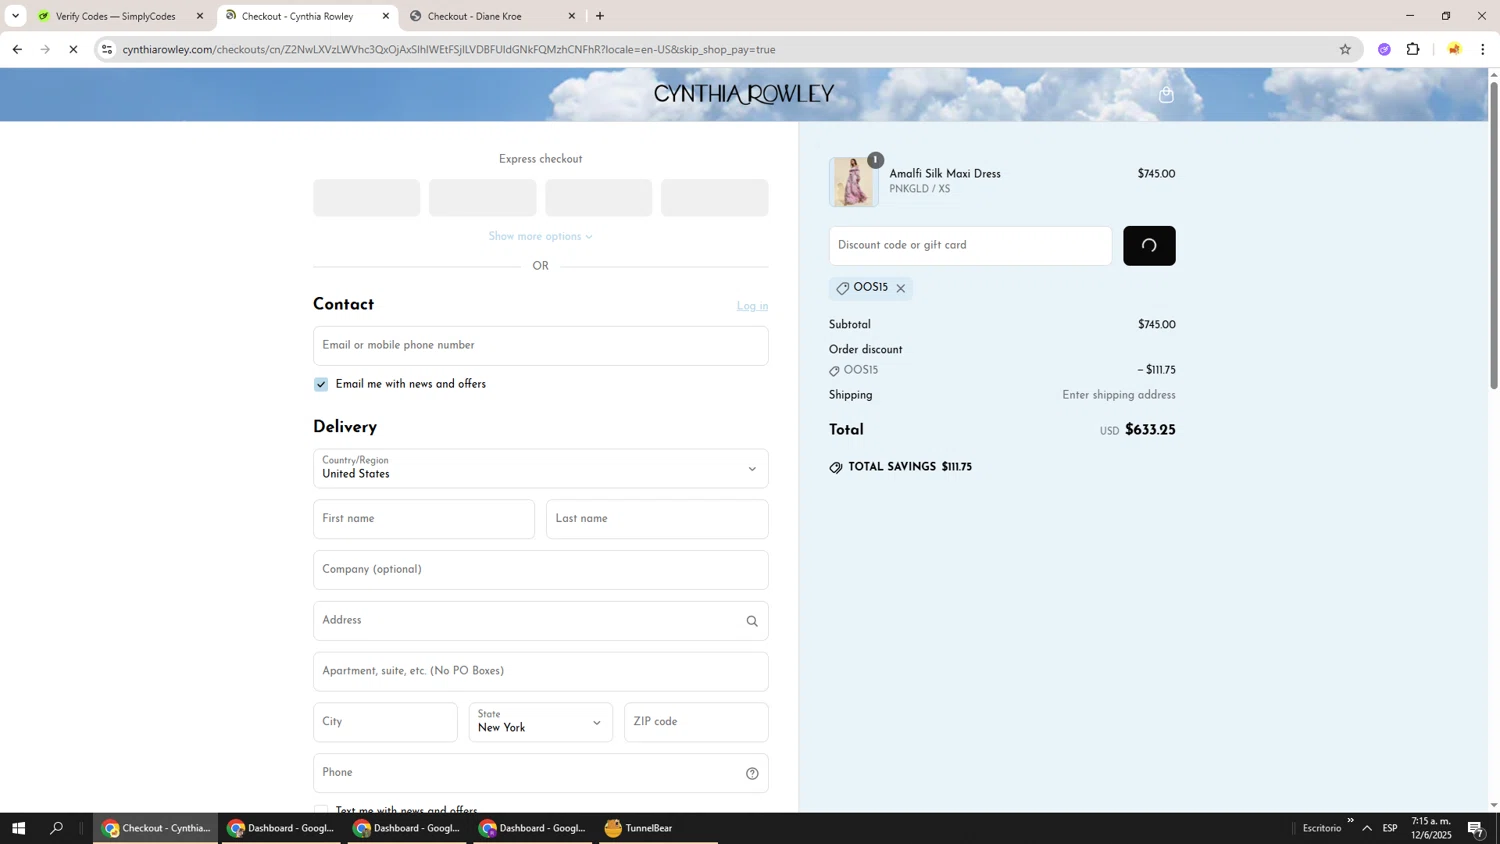Open the second Dashboard Chrome taskbar window
Image resolution: width=1500 pixels, height=844 pixels.
407,828
